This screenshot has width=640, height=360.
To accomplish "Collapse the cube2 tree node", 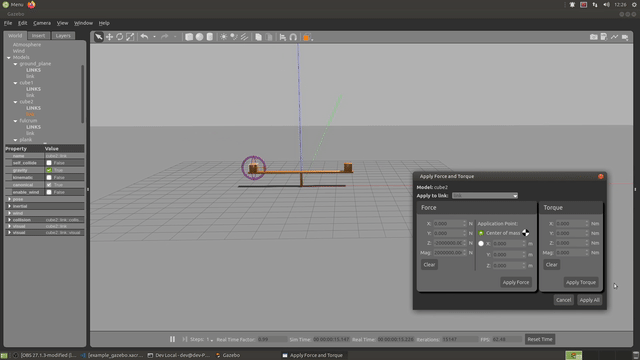I will (x=16, y=102).
